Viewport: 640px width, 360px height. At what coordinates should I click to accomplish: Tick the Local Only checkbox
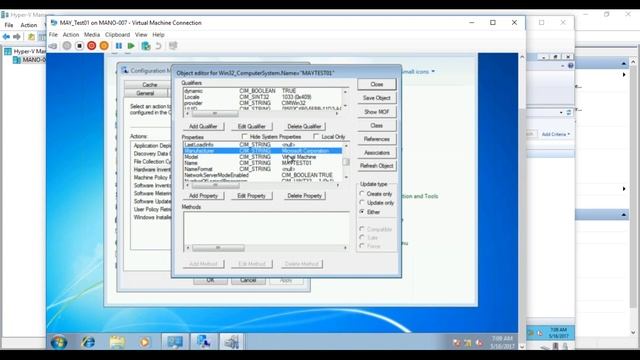(x=316, y=136)
